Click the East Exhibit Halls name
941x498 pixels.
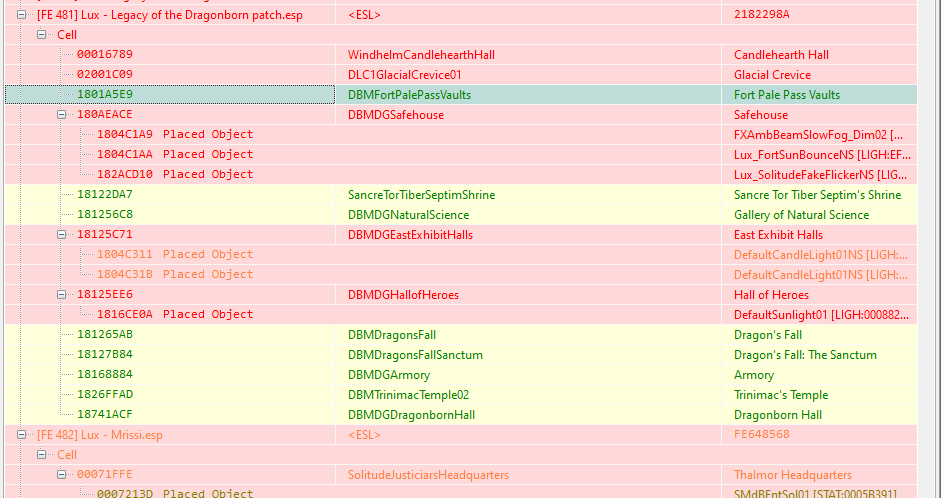pos(778,235)
